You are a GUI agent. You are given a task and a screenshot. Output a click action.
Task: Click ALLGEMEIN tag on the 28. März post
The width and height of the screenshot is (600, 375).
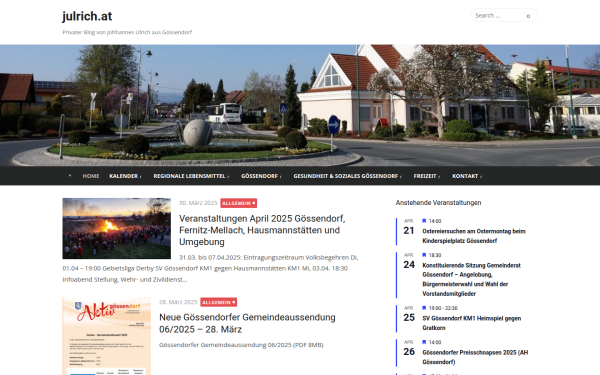(218, 302)
